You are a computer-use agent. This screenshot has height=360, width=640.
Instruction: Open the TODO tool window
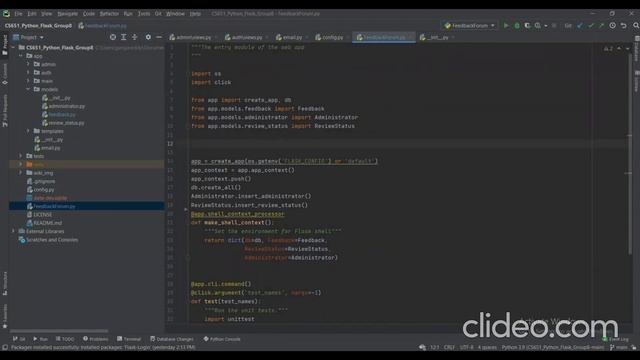point(65,339)
